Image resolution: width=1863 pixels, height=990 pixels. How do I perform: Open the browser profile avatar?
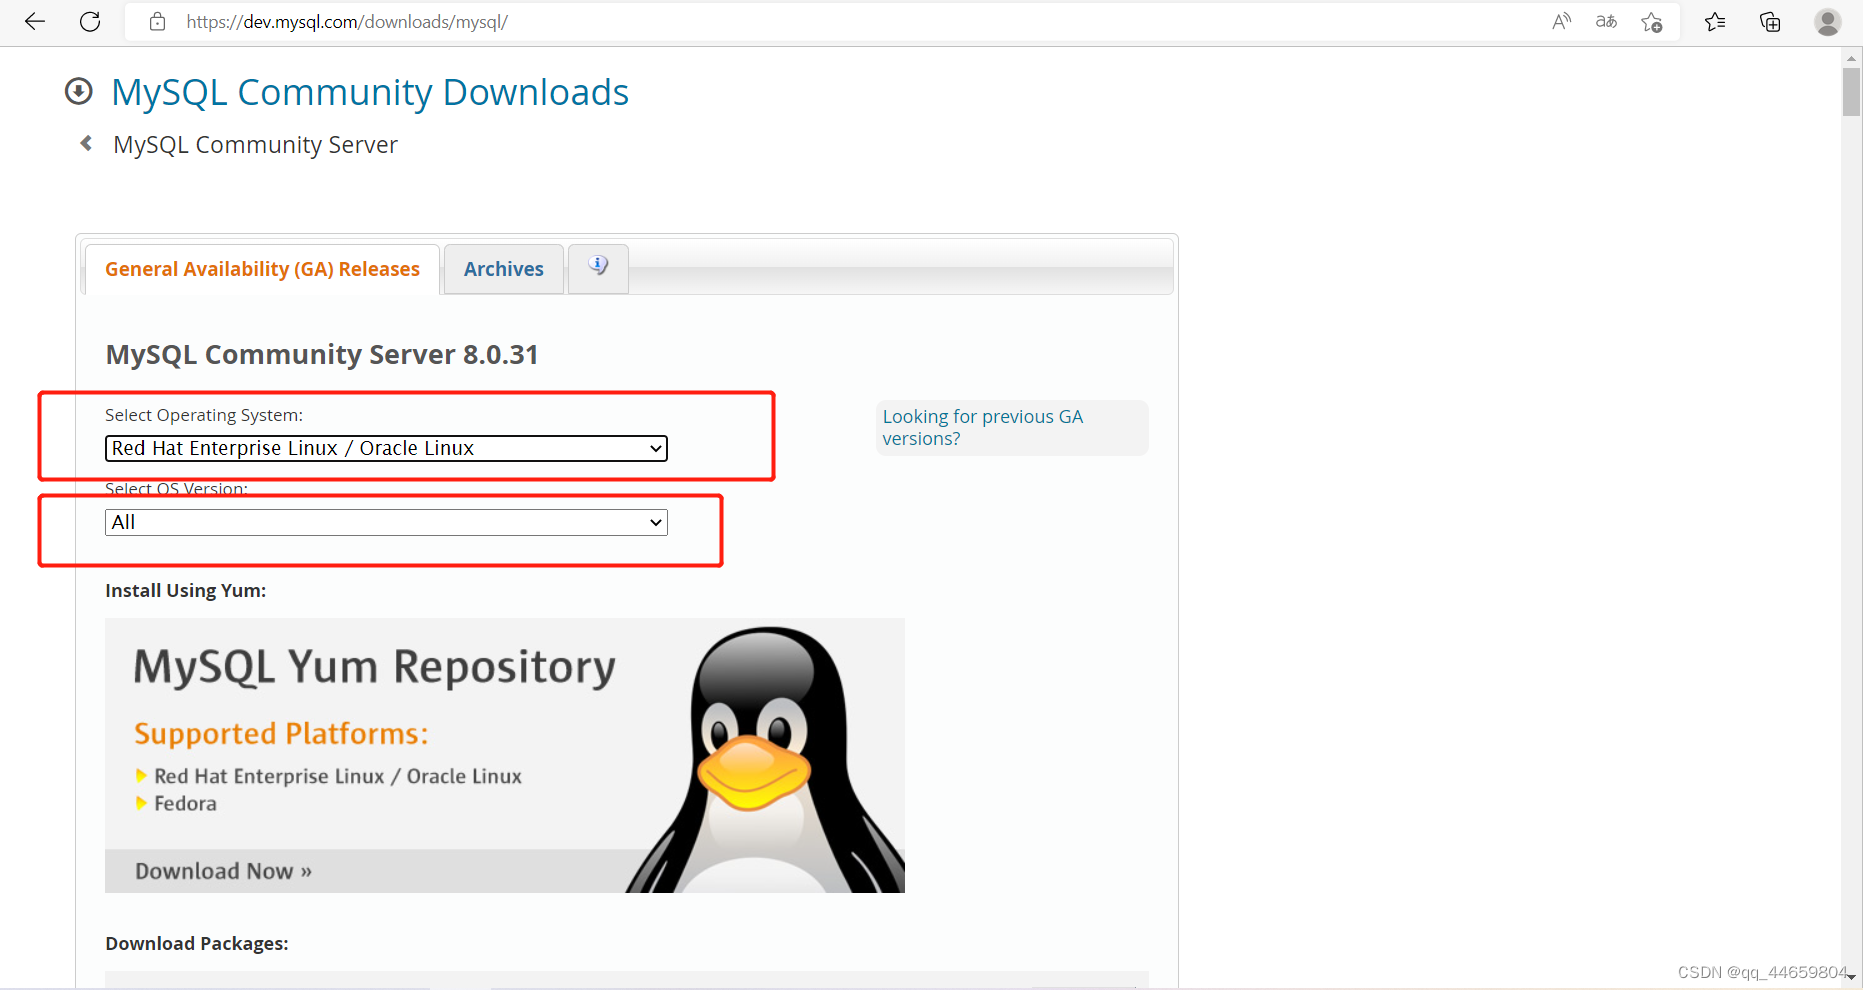click(x=1828, y=21)
